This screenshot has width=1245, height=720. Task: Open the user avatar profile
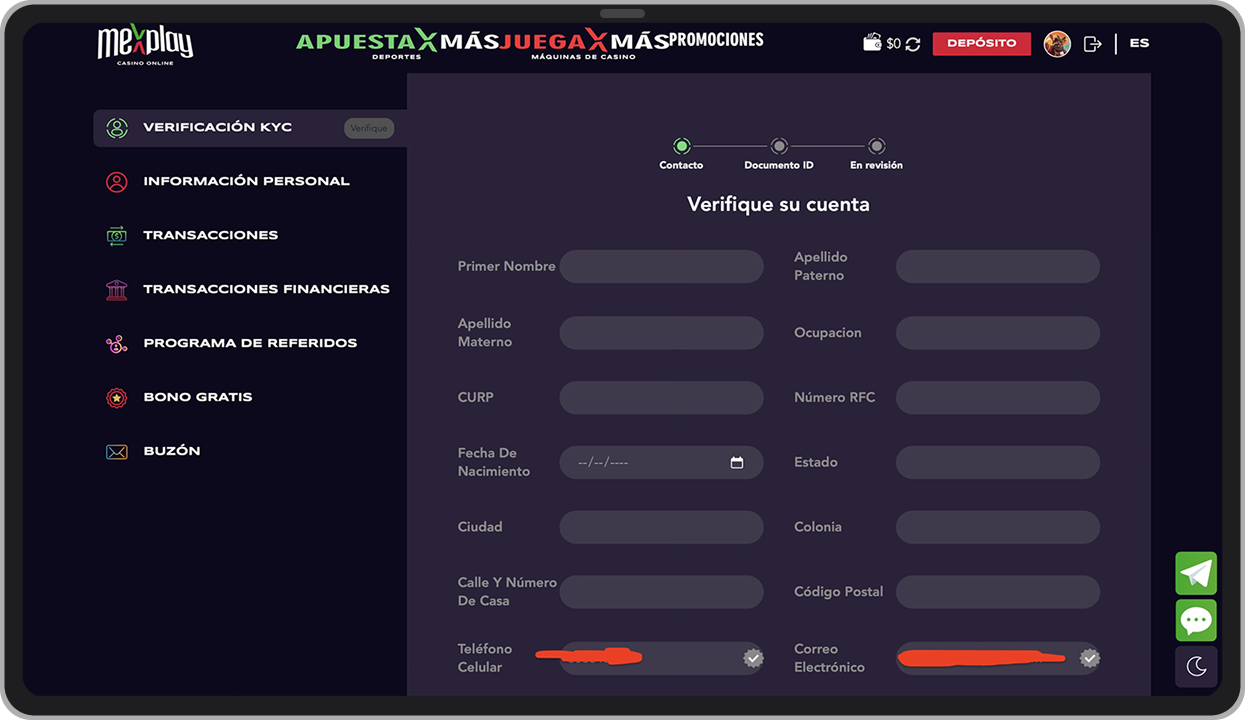tap(1057, 44)
